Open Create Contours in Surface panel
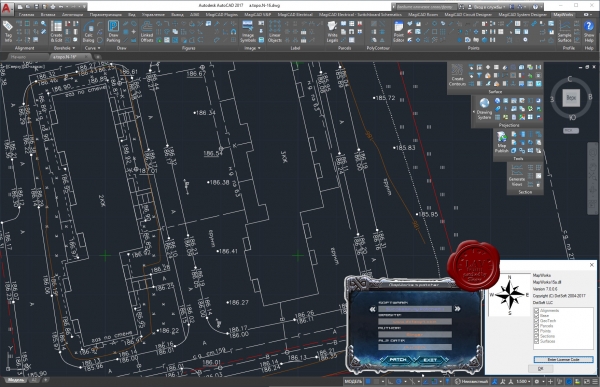The height and width of the screenshot is (387, 600). point(457,75)
